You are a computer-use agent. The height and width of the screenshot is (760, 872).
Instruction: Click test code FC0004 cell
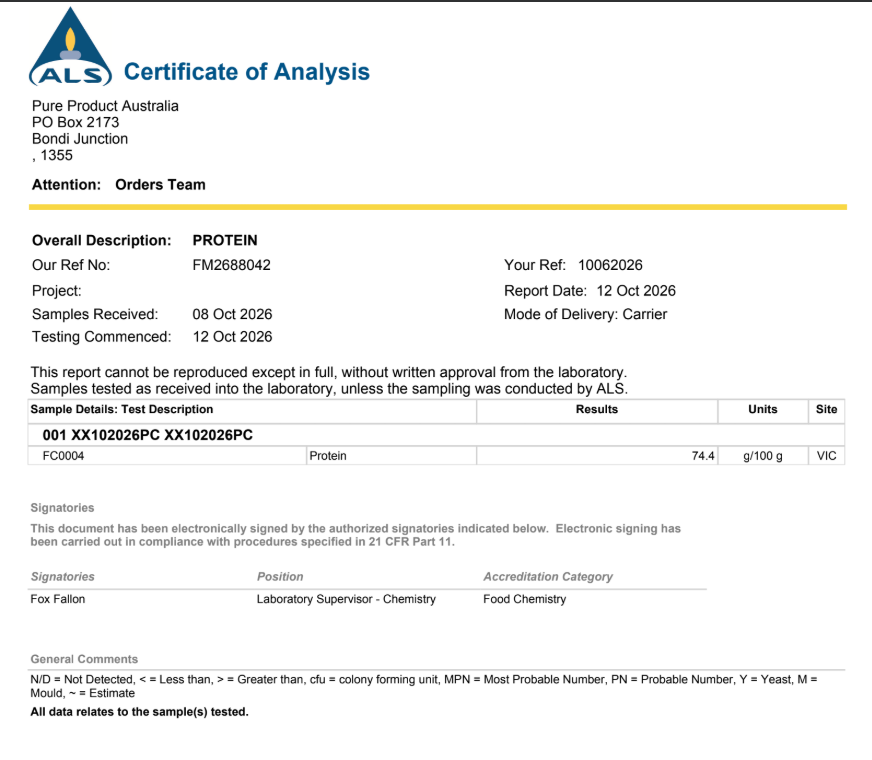click(x=167, y=456)
